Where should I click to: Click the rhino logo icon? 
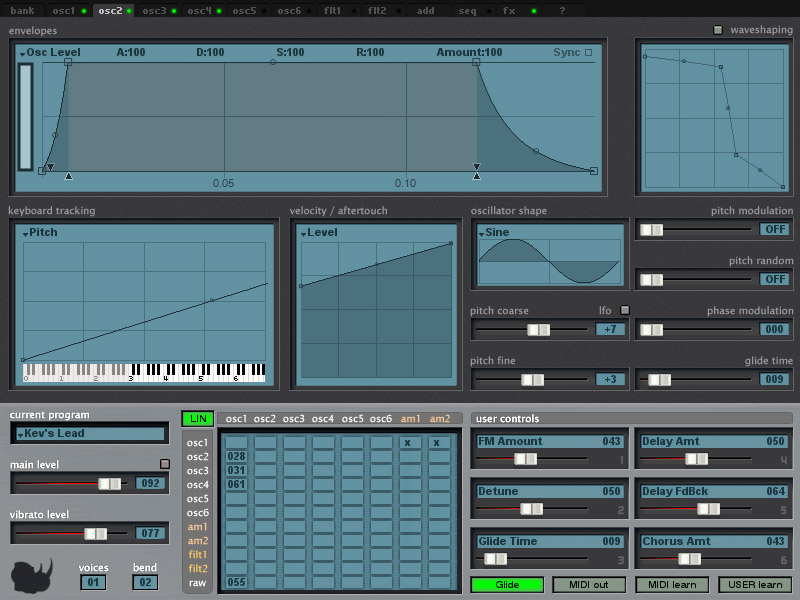pyautogui.click(x=31, y=575)
